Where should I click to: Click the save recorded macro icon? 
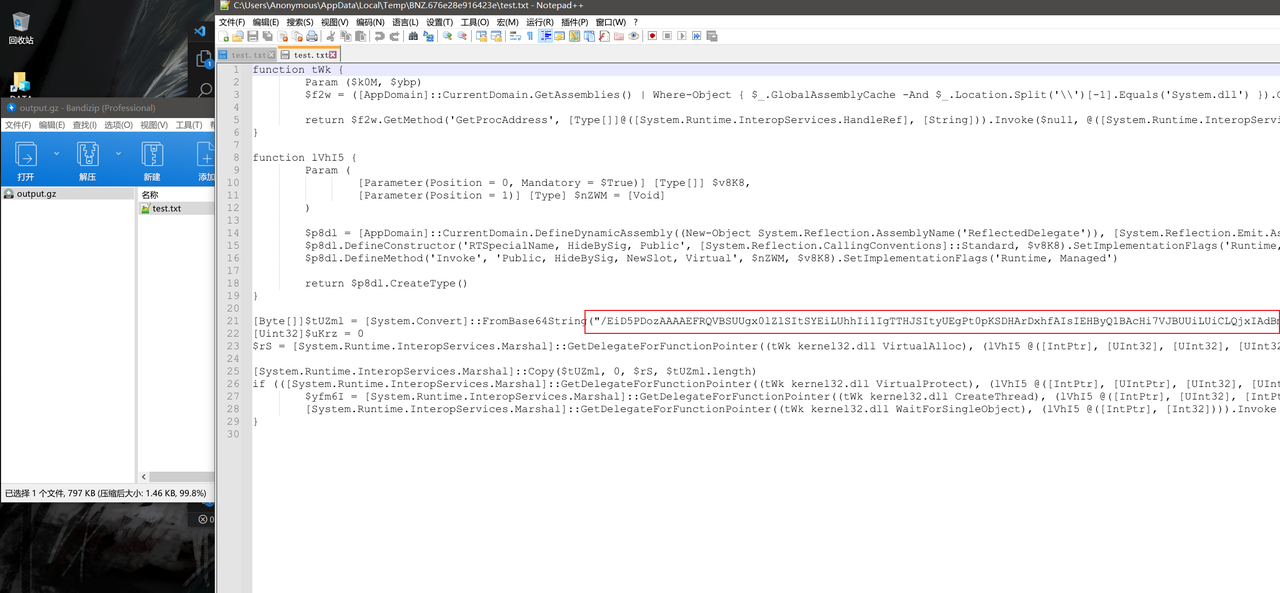[x=712, y=36]
